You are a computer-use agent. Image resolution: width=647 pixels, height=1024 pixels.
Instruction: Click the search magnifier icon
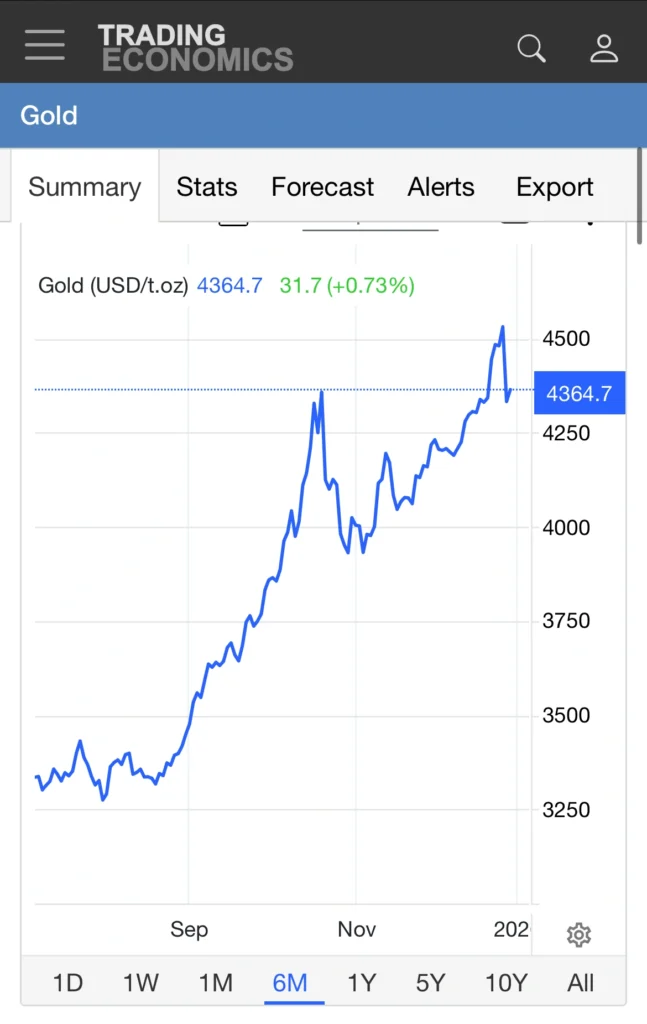531,47
